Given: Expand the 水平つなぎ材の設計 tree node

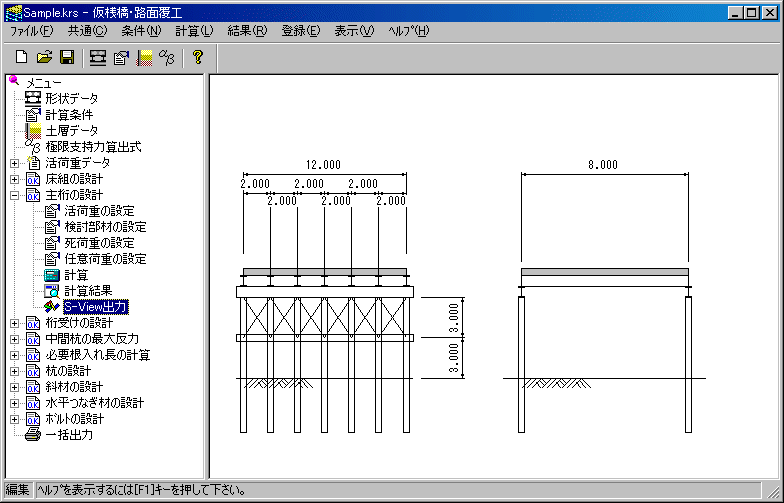Looking at the screenshot, I should click(14, 403).
